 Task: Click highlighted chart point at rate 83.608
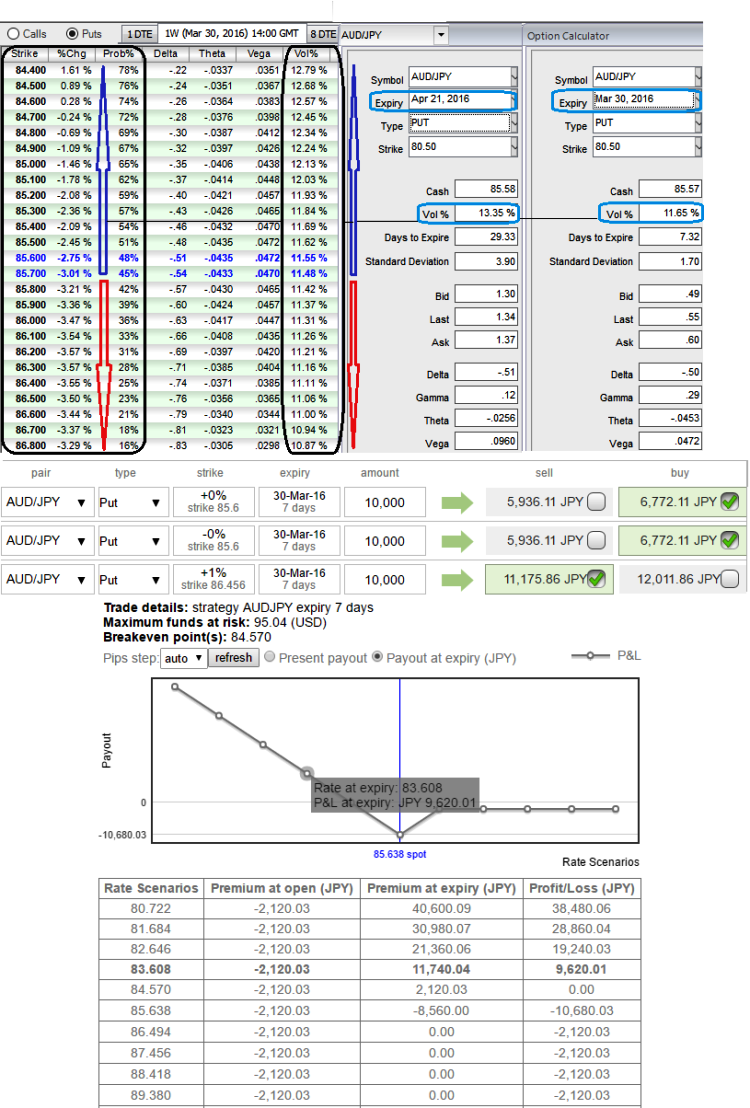point(307,774)
